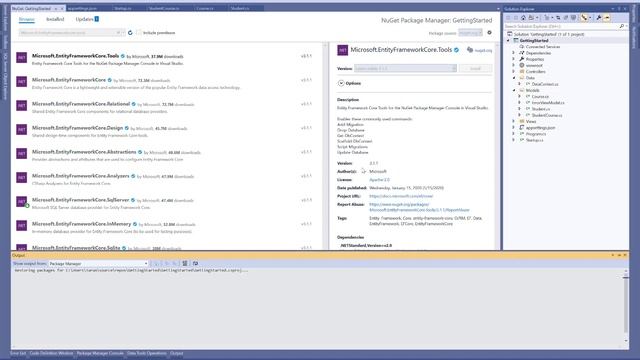
Task: Toggle Include prerelease checkbox
Action: pyautogui.click(x=139, y=33)
